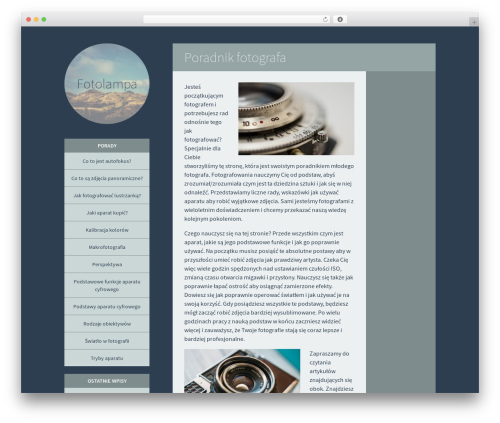Open 'Podstawy aparatu cyfrowego' link
Image resolution: width=500 pixels, height=423 pixels.
[107, 307]
